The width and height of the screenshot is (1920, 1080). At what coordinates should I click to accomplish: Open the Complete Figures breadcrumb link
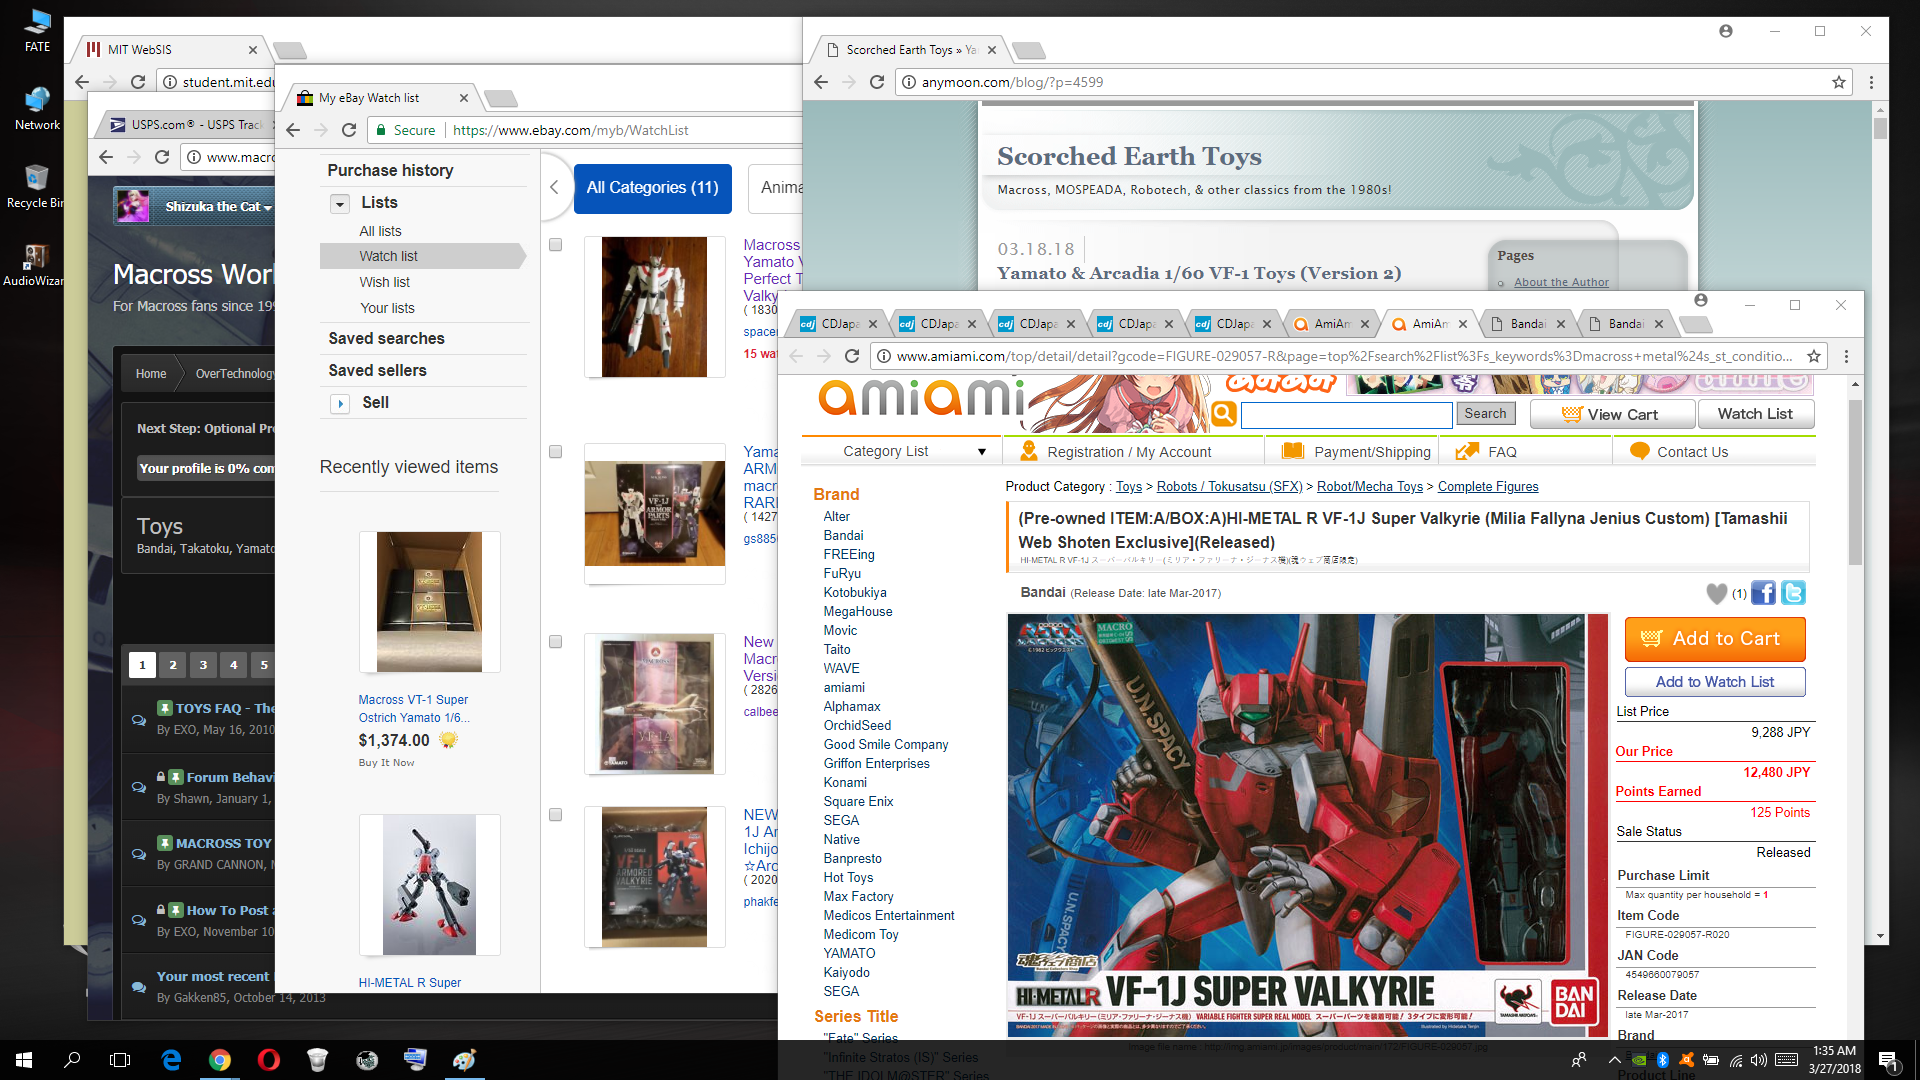(1488, 486)
